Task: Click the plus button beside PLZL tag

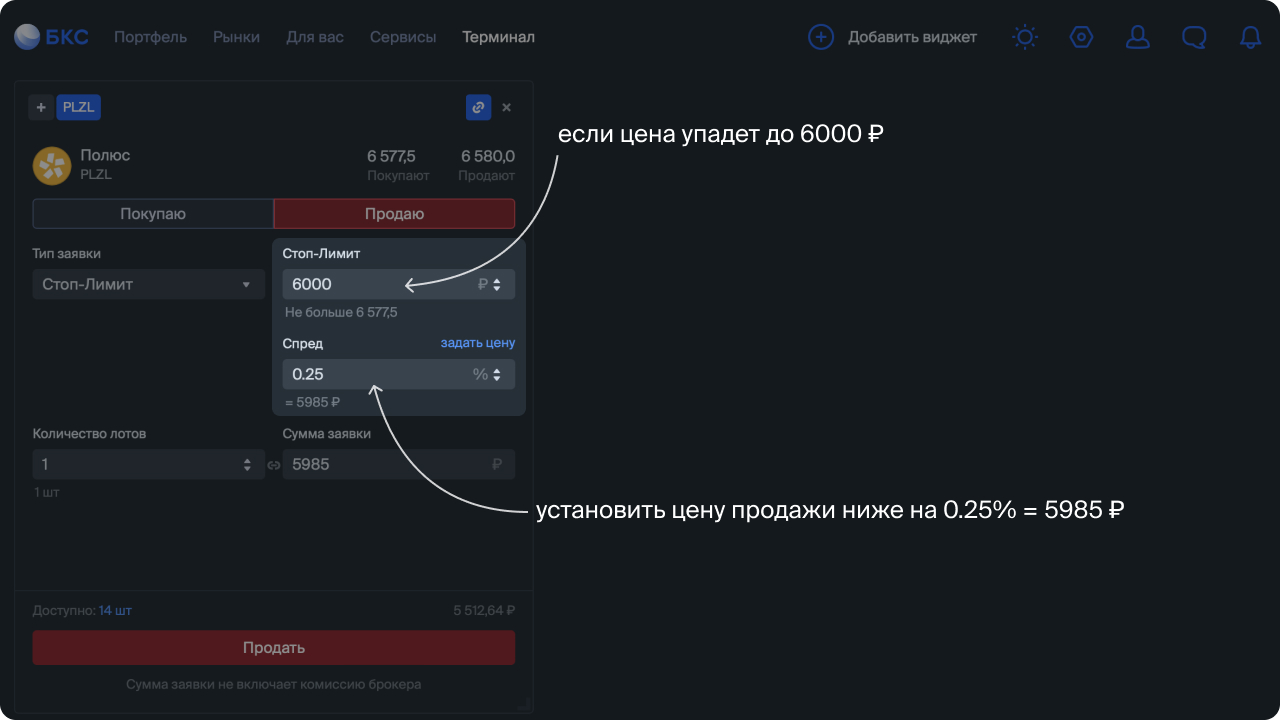Action: tap(41, 107)
